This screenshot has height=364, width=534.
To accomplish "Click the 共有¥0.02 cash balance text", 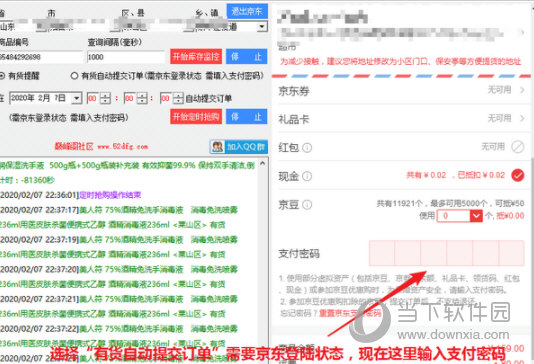I will (x=426, y=175).
